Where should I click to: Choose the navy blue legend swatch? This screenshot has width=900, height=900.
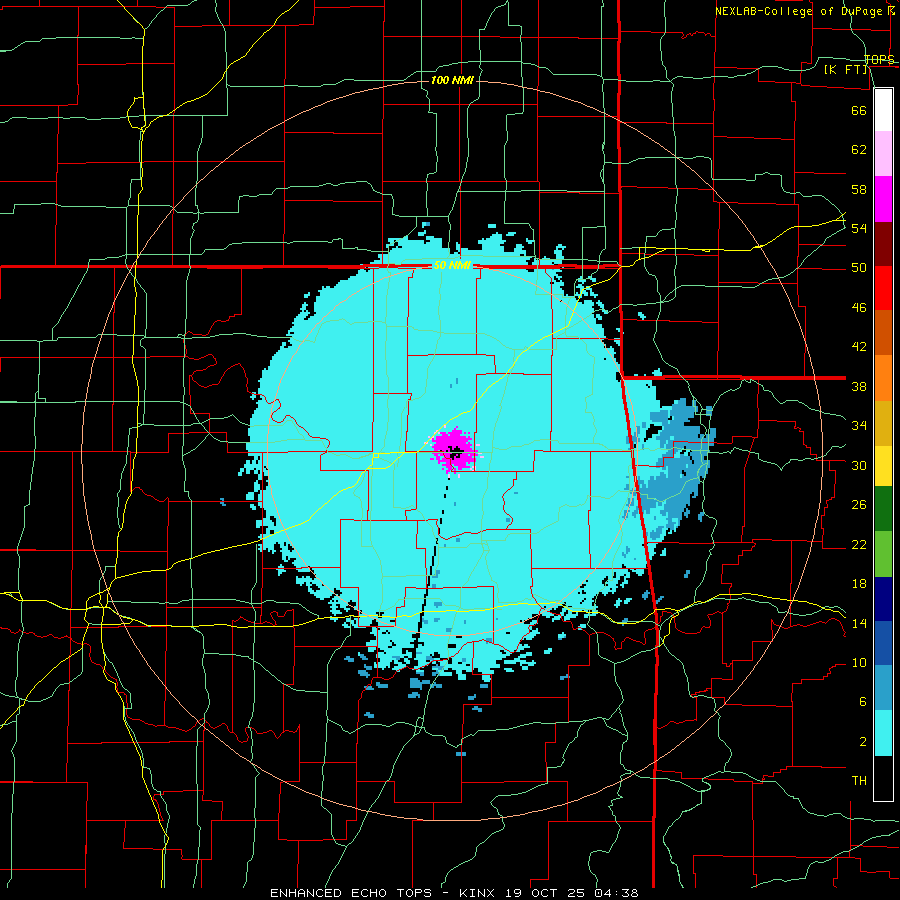tap(883, 599)
